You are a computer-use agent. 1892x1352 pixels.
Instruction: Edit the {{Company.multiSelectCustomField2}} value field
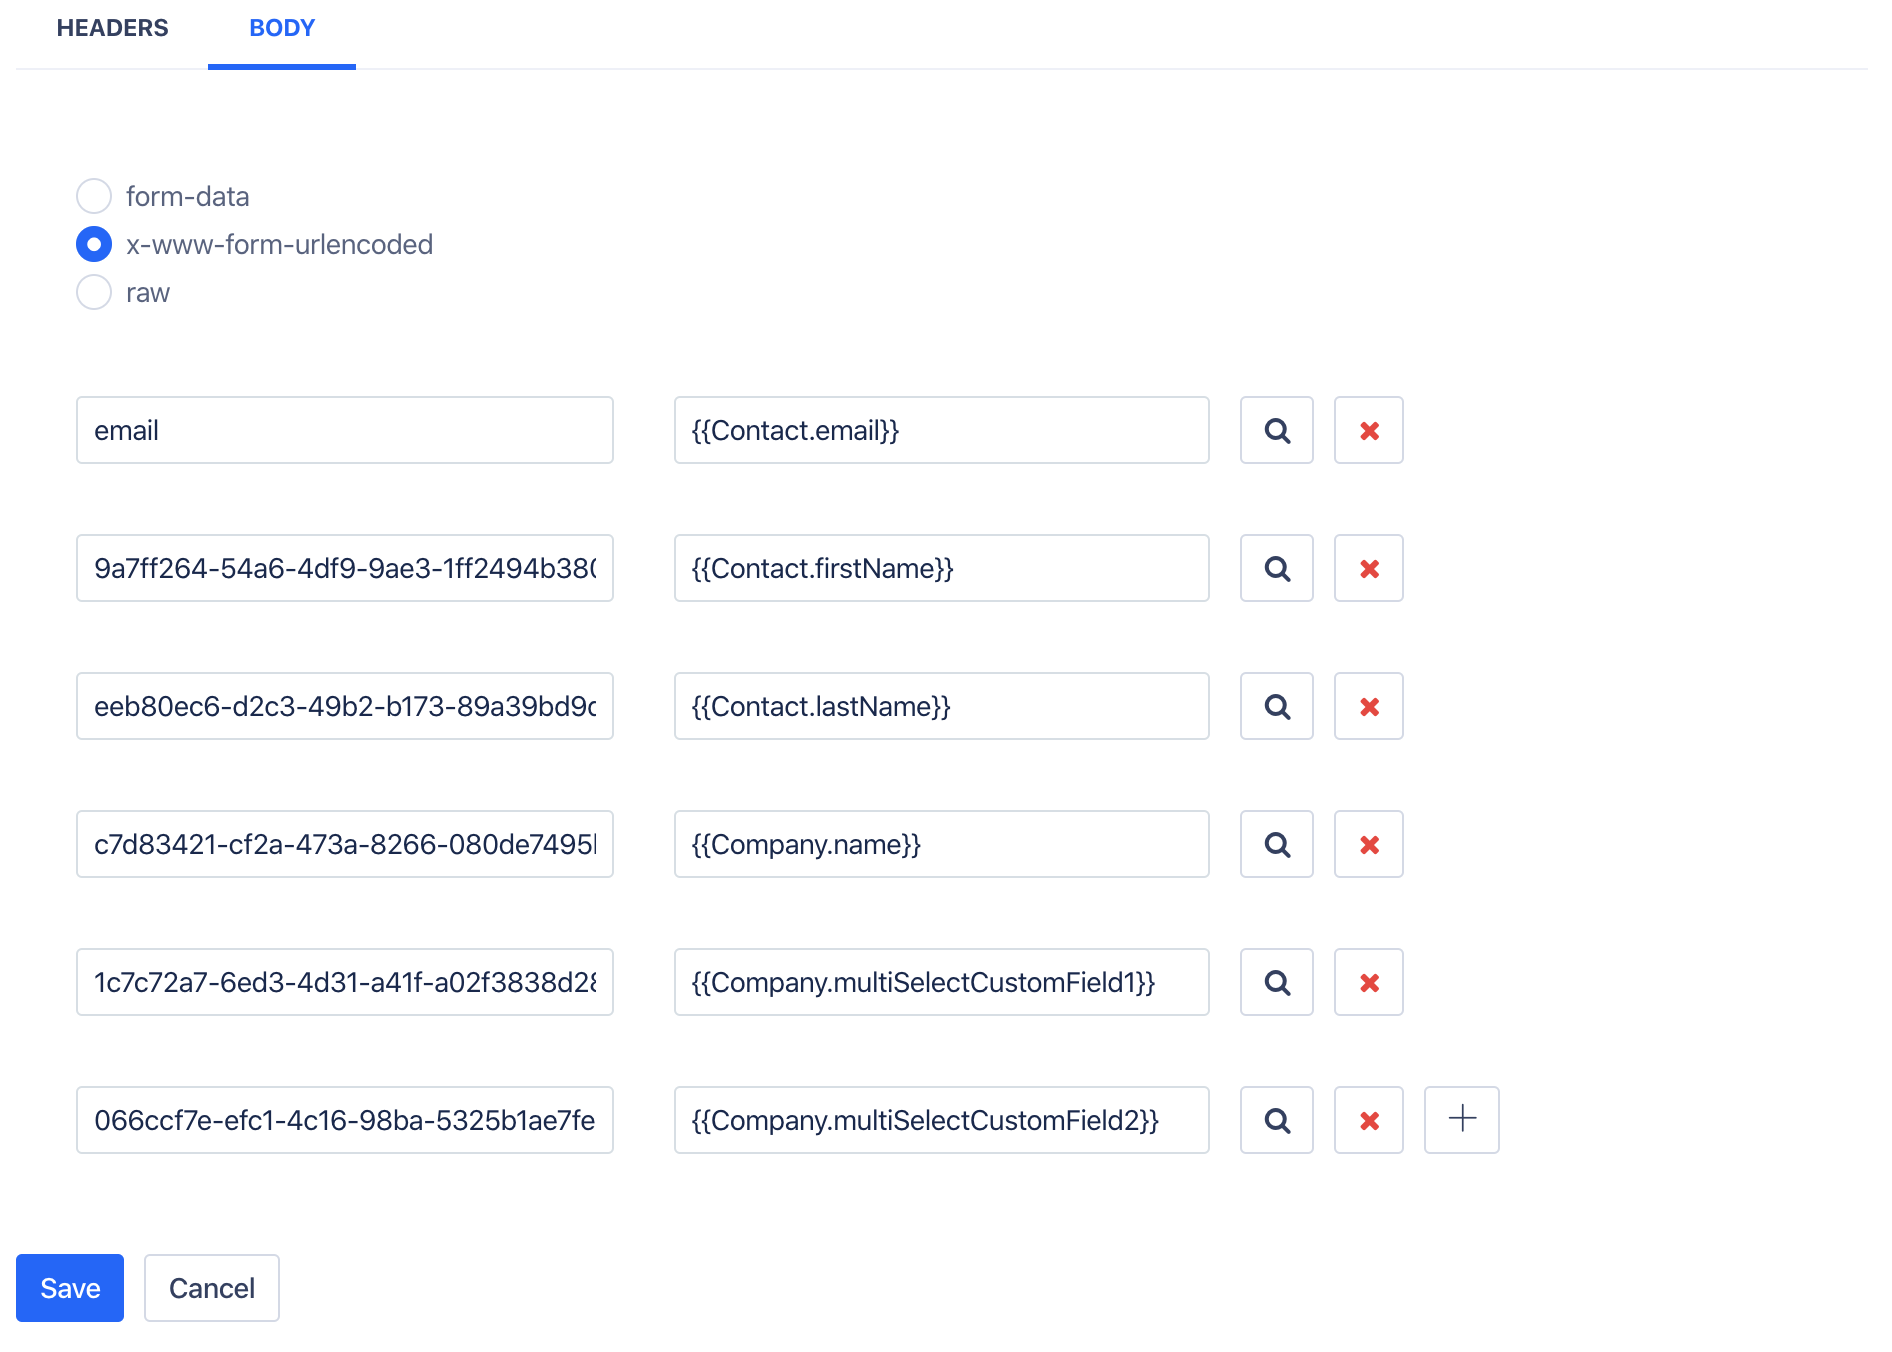(x=942, y=1120)
